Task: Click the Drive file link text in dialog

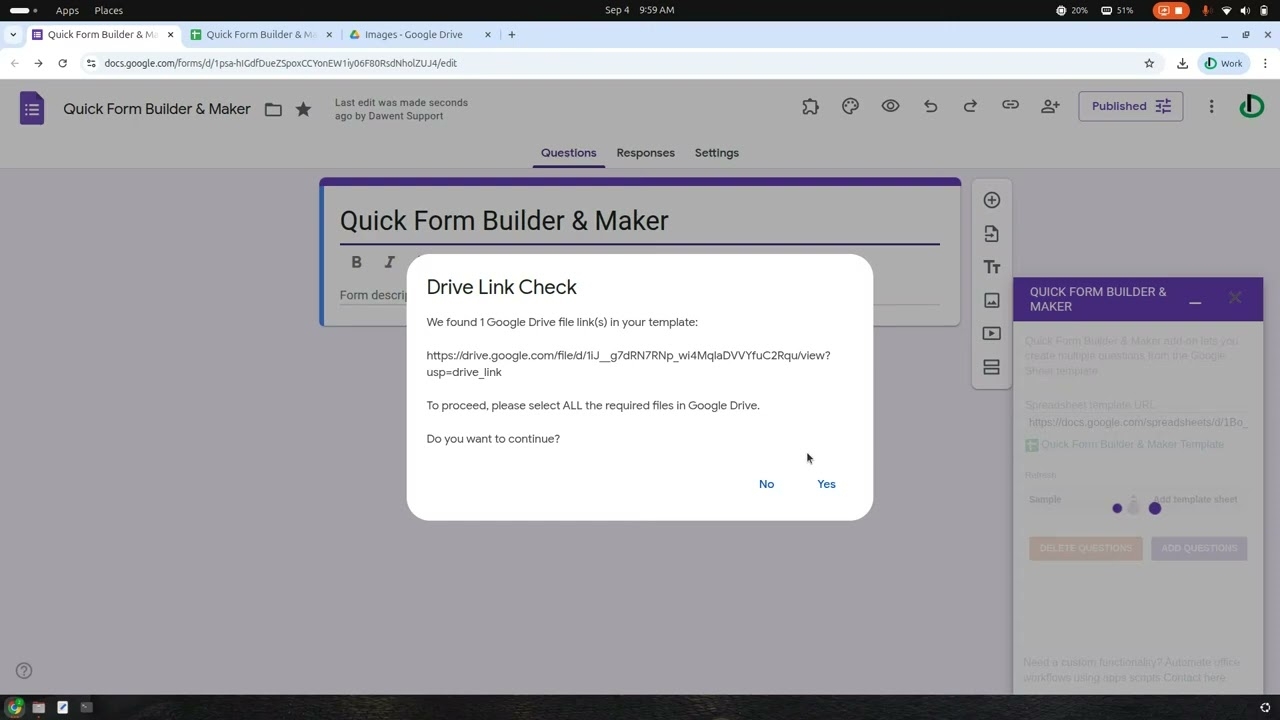Action: point(628,364)
